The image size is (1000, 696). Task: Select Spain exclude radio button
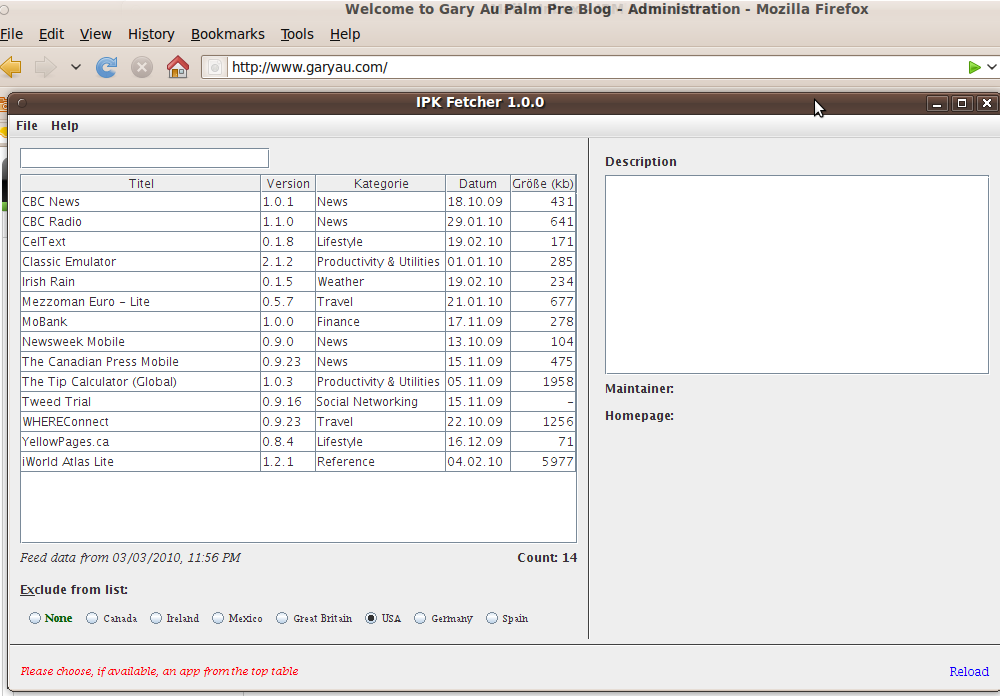coord(492,618)
